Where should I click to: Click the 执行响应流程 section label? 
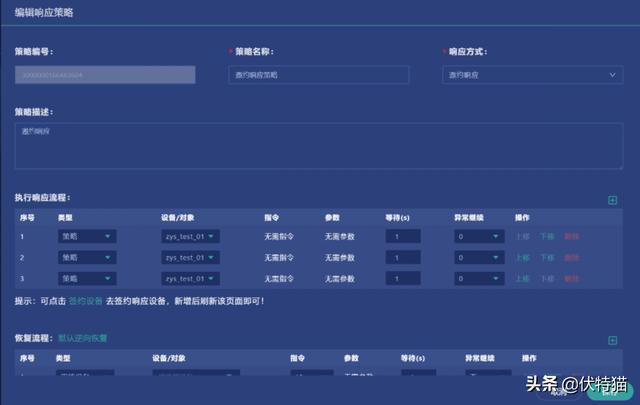point(42,198)
